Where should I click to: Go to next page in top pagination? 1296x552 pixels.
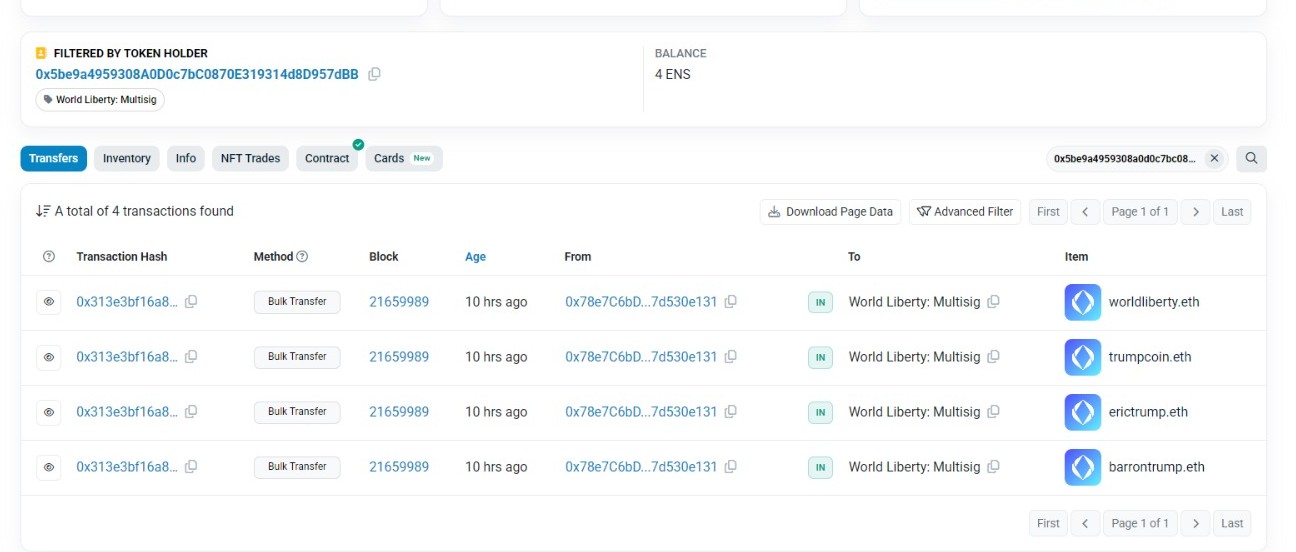(1195, 212)
